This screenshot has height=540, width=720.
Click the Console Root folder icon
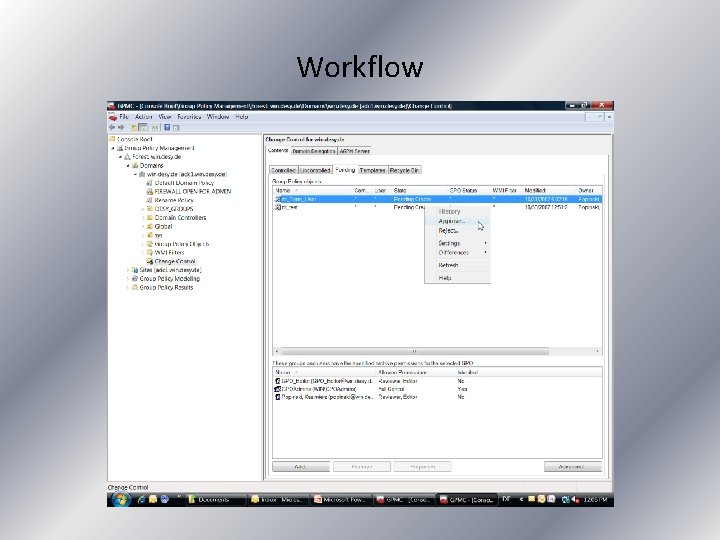click(x=112, y=139)
